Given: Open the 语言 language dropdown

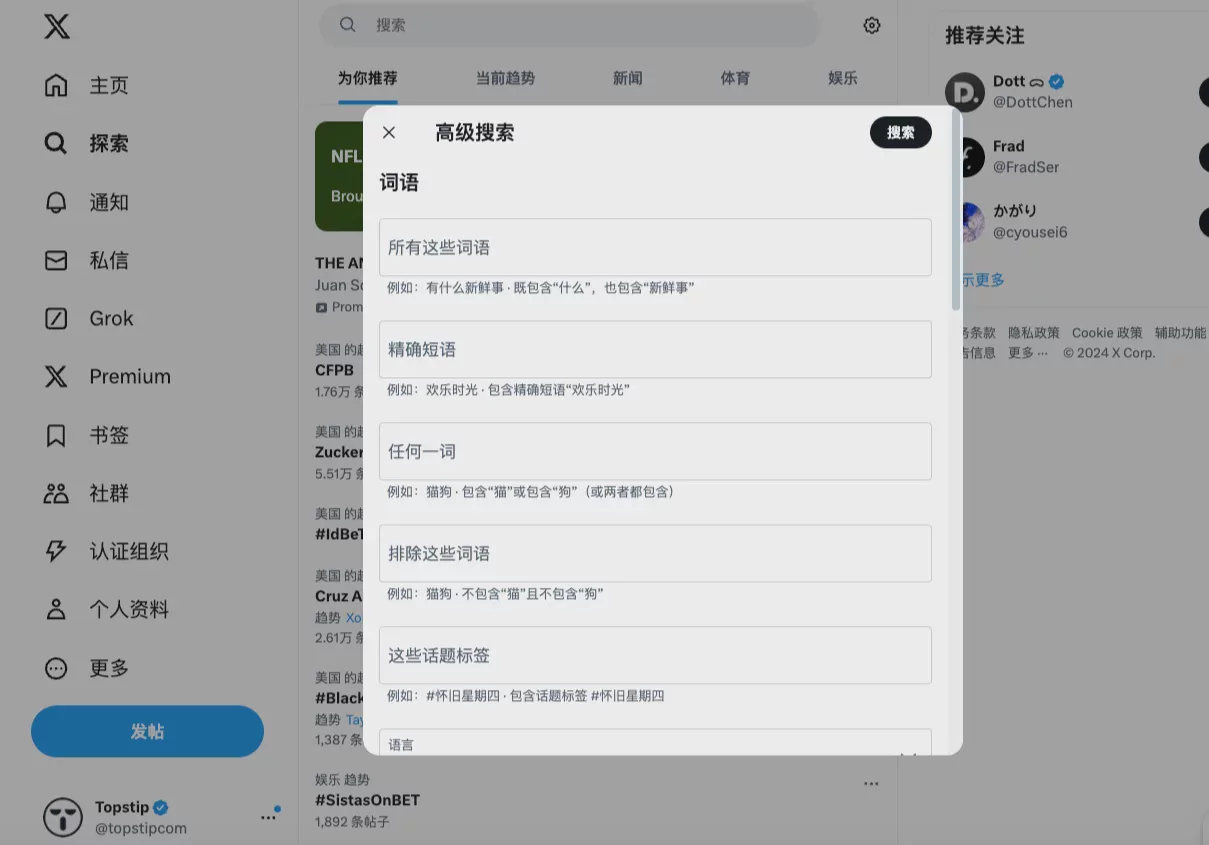Looking at the screenshot, I should (655, 742).
